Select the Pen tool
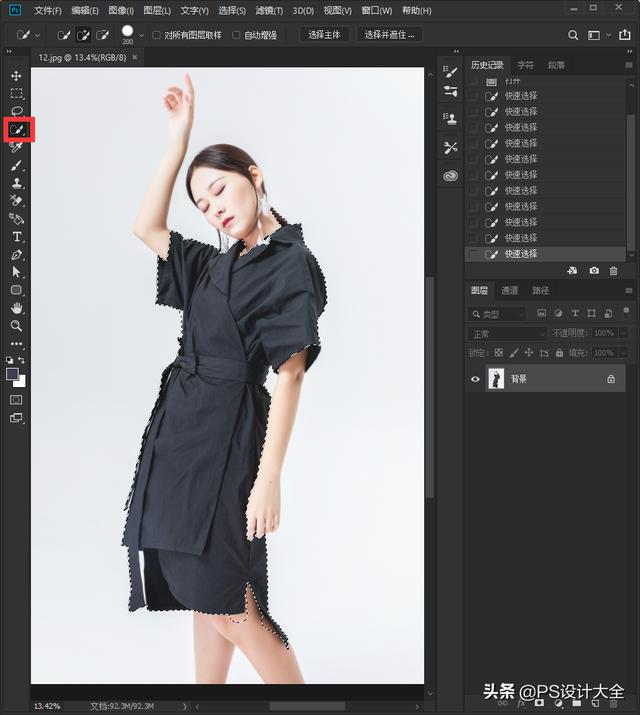This screenshot has height=715, width=640. pos(16,254)
